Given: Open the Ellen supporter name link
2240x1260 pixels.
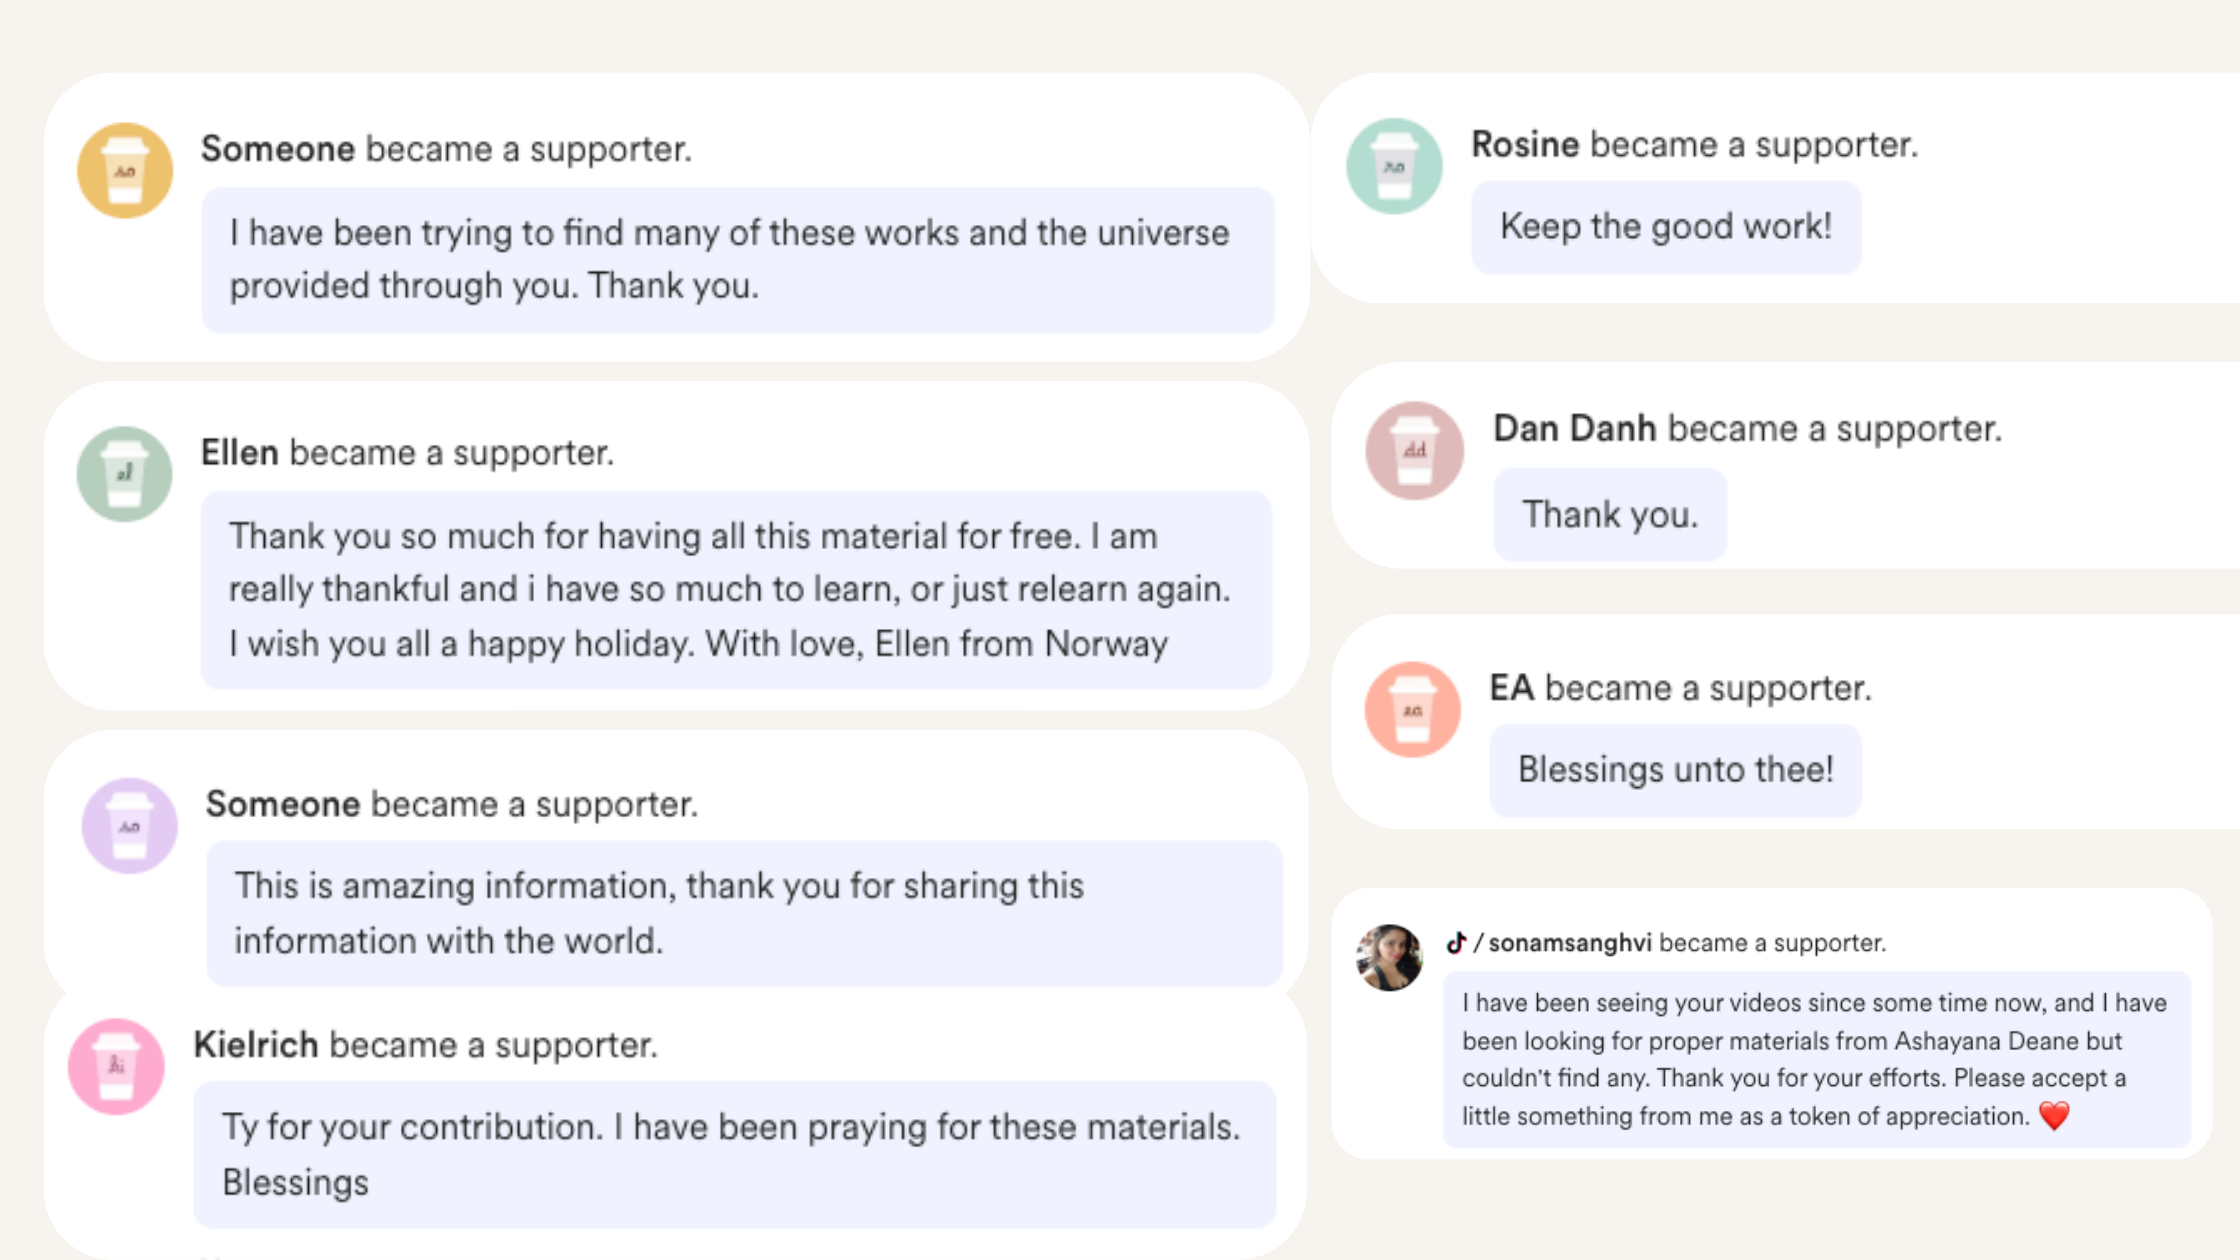Looking at the screenshot, I should [240, 453].
